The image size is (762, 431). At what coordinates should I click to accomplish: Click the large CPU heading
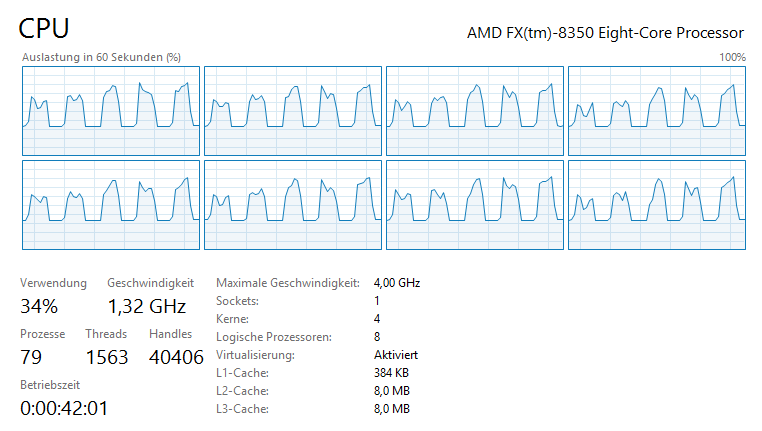(x=44, y=29)
